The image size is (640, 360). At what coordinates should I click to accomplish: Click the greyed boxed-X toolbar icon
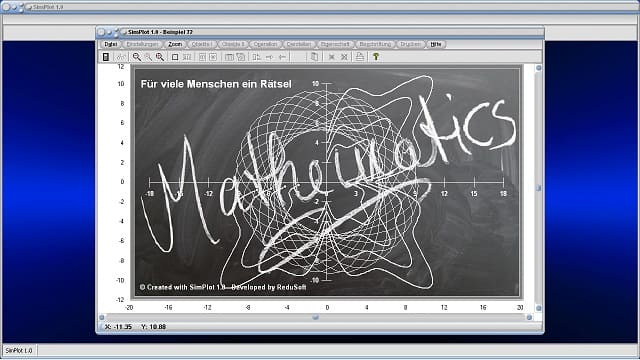213,57
